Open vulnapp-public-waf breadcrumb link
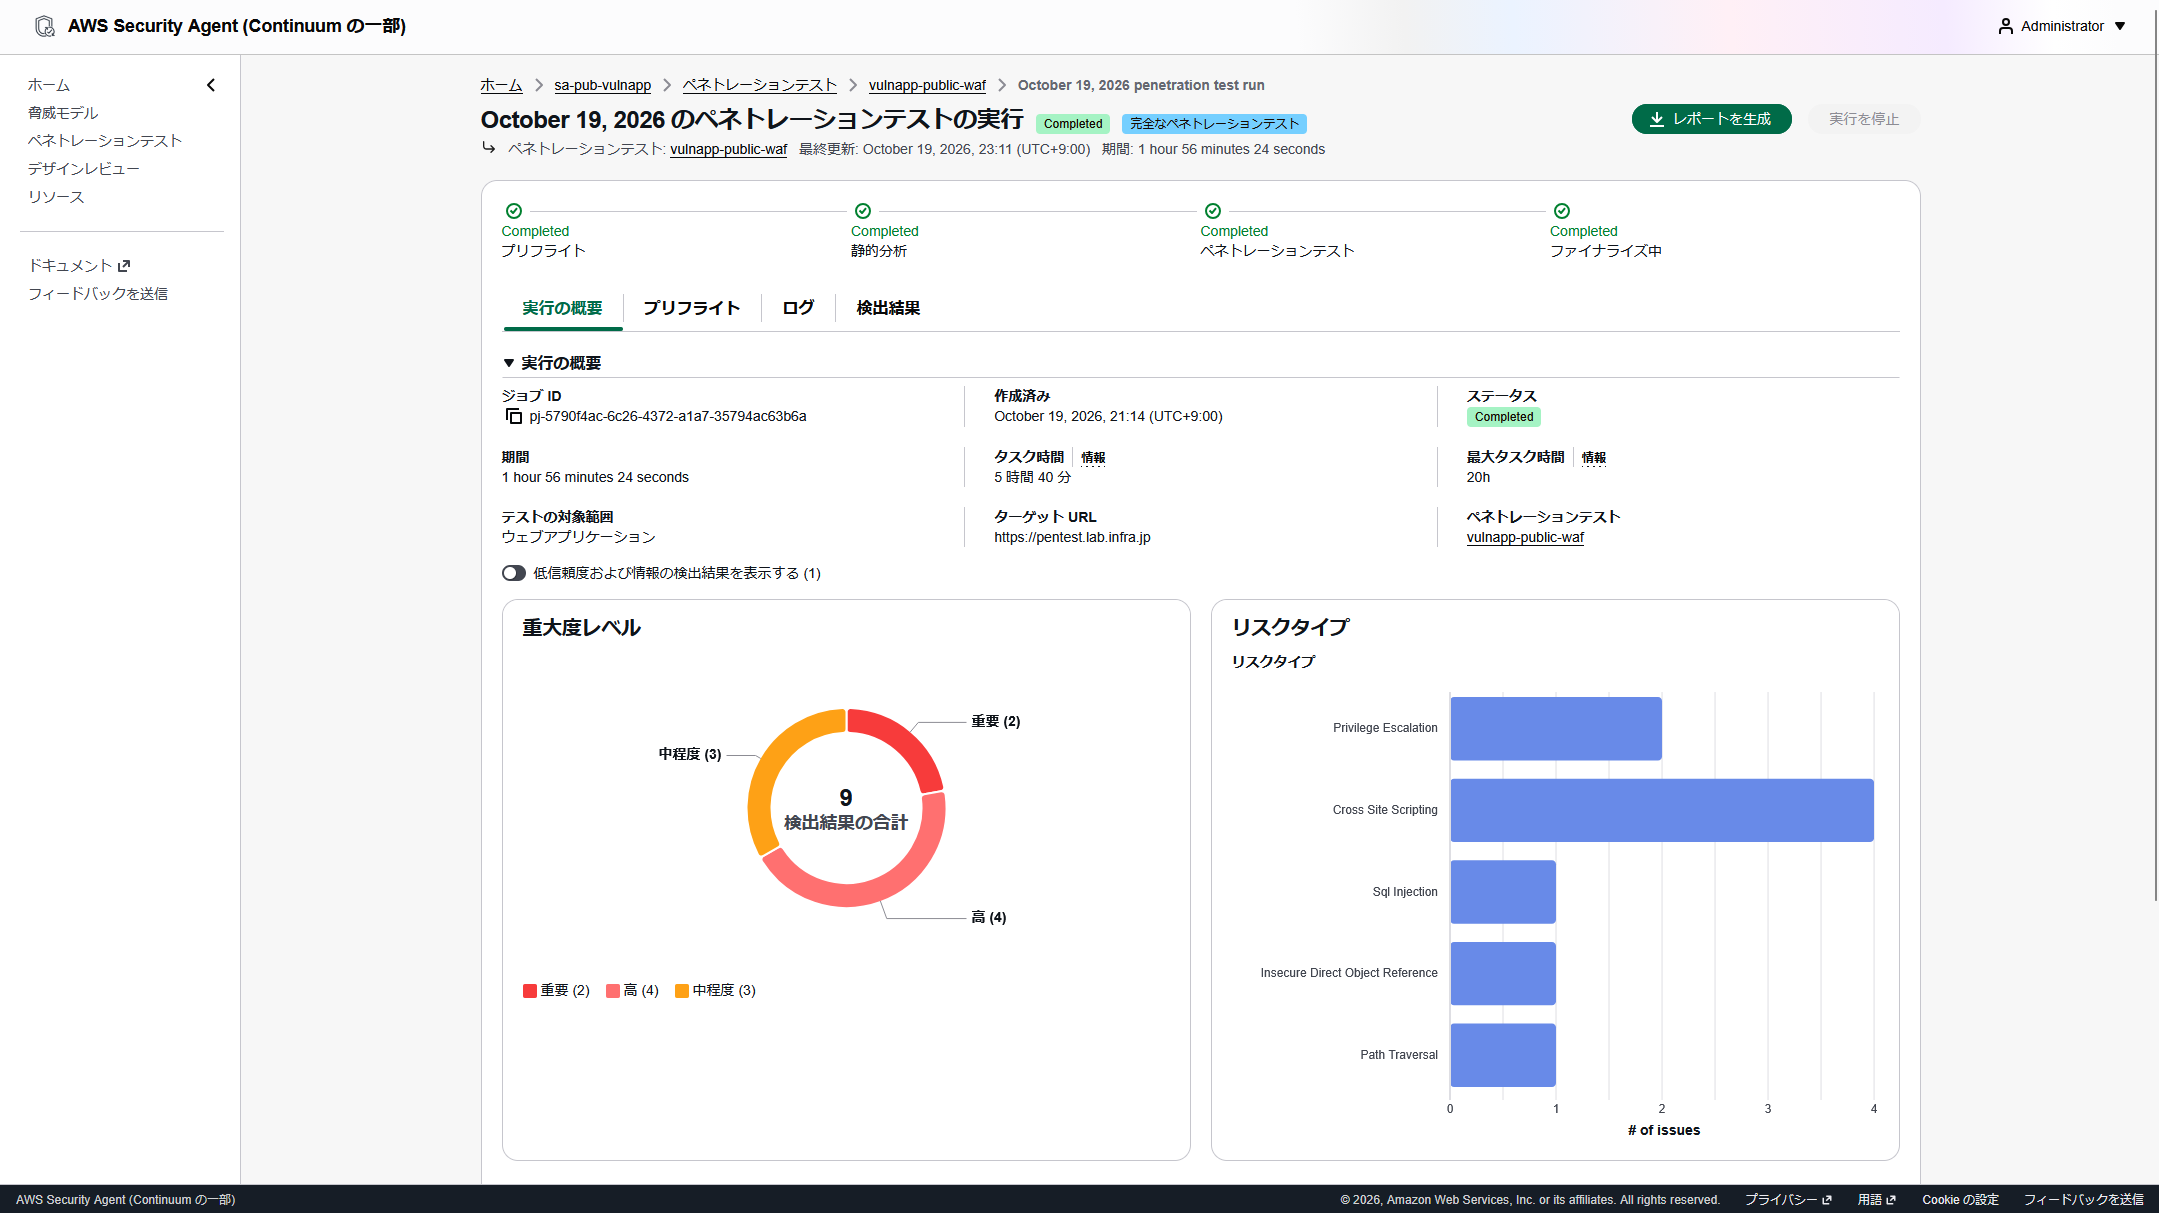The width and height of the screenshot is (2159, 1213). (927, 85)
